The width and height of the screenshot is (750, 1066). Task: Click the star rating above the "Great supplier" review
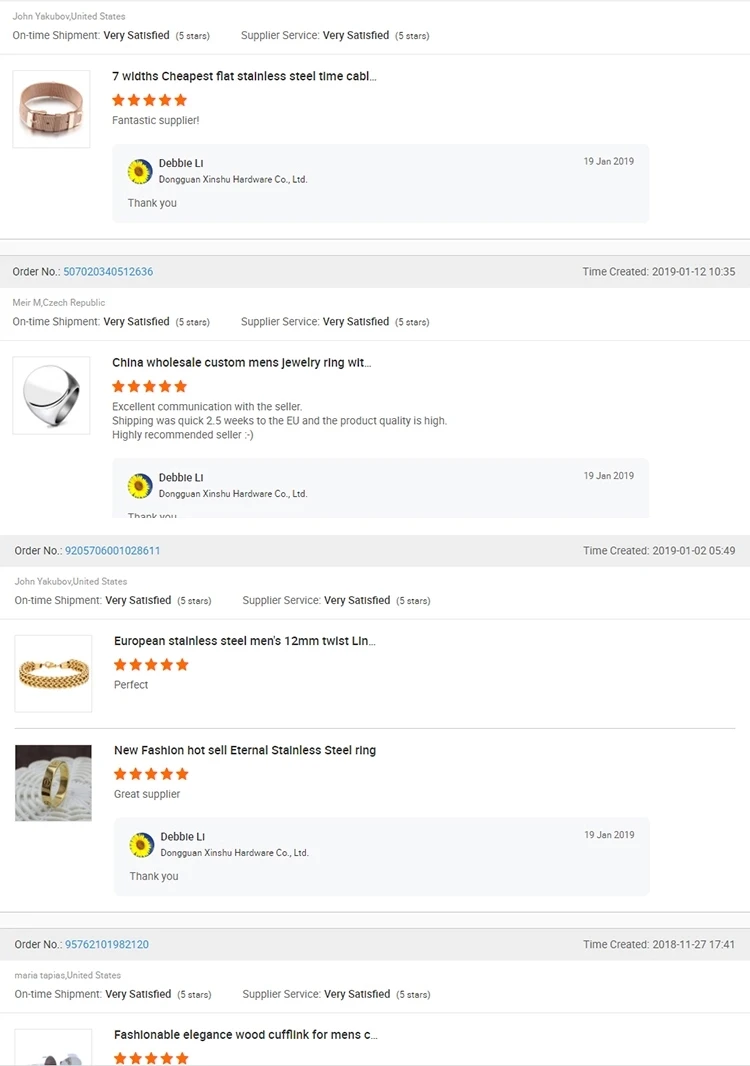(x=151, y=774)
